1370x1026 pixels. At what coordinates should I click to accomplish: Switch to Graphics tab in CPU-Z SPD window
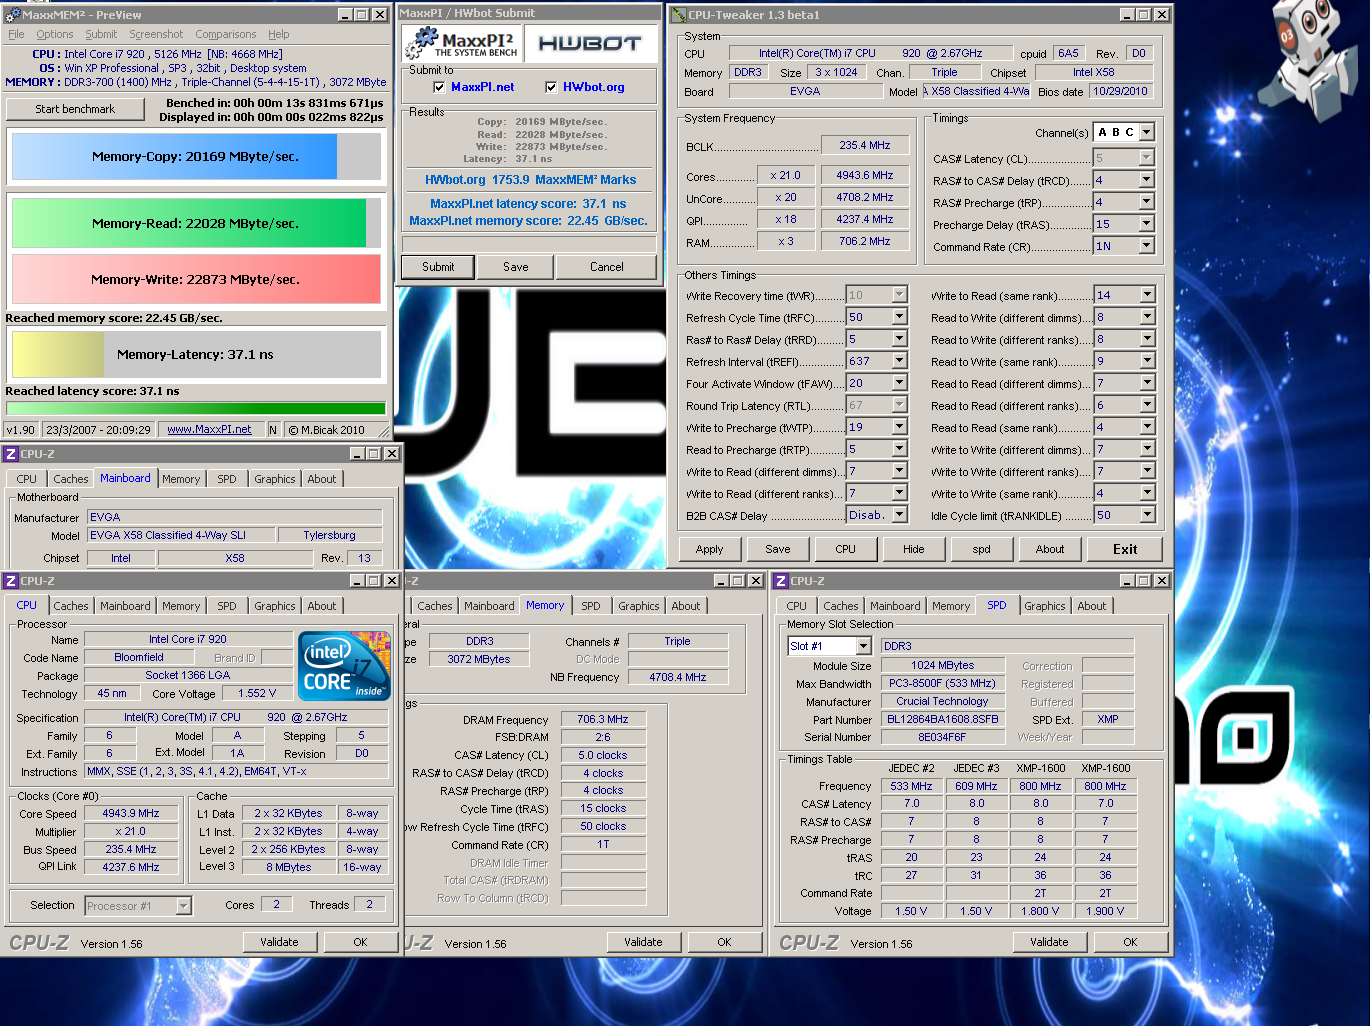point(1045,606)
